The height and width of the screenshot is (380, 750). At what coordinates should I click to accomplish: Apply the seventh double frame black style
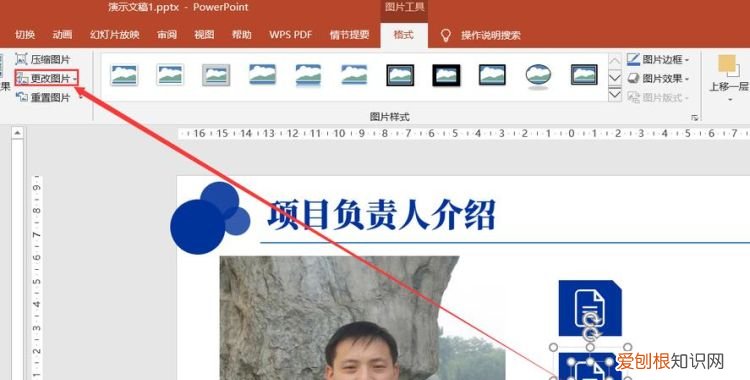(400, 75)
